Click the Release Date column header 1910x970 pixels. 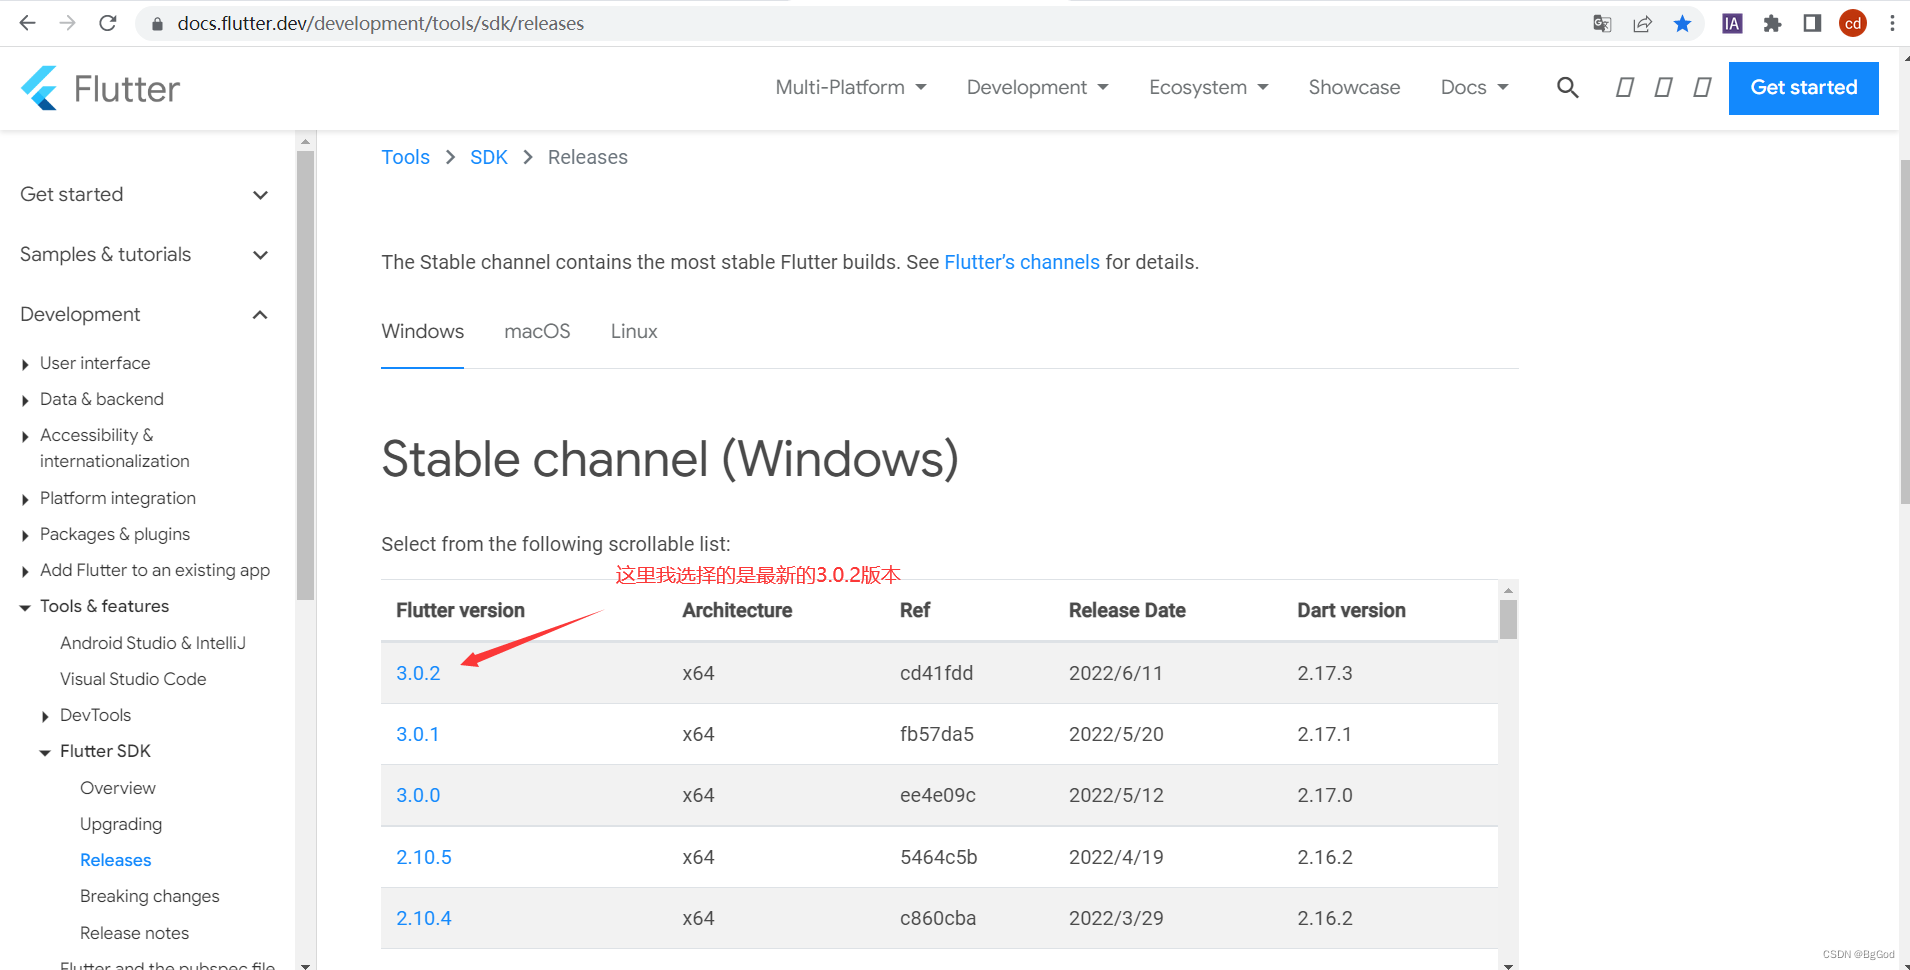tap(1127, 610)
